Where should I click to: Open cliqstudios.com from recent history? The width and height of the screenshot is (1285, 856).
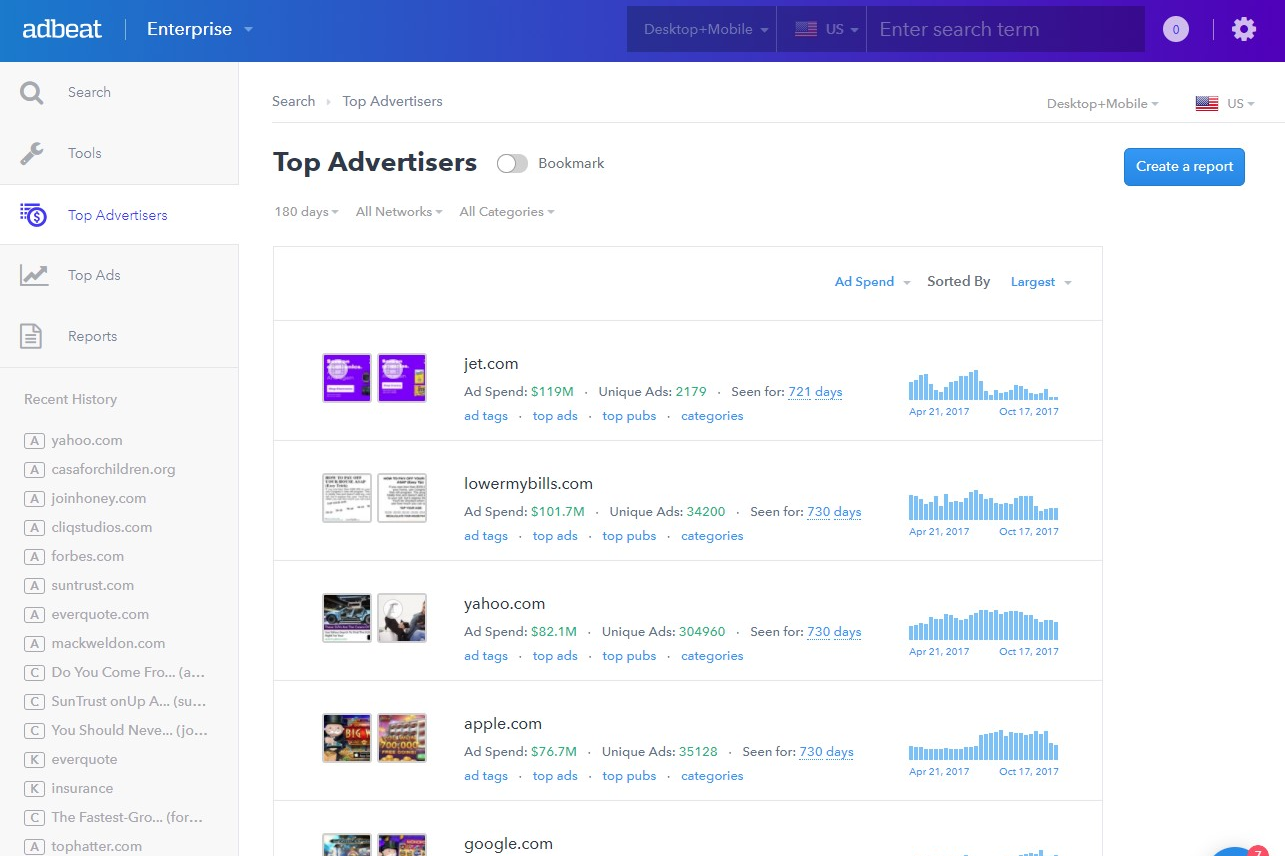pos(102,528)
